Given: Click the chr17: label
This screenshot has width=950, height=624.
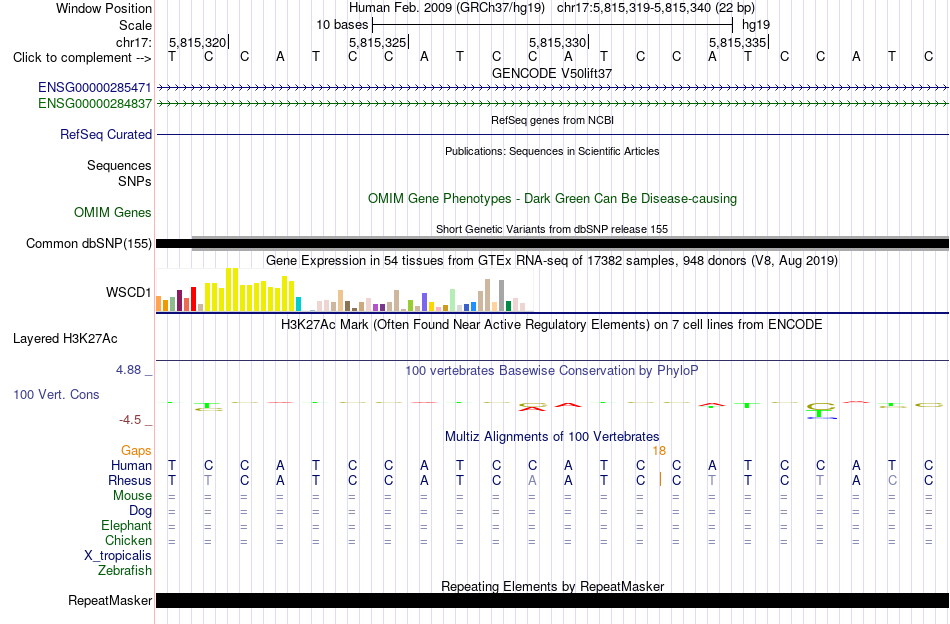Looking at the screenshot, I should [134, 42].
